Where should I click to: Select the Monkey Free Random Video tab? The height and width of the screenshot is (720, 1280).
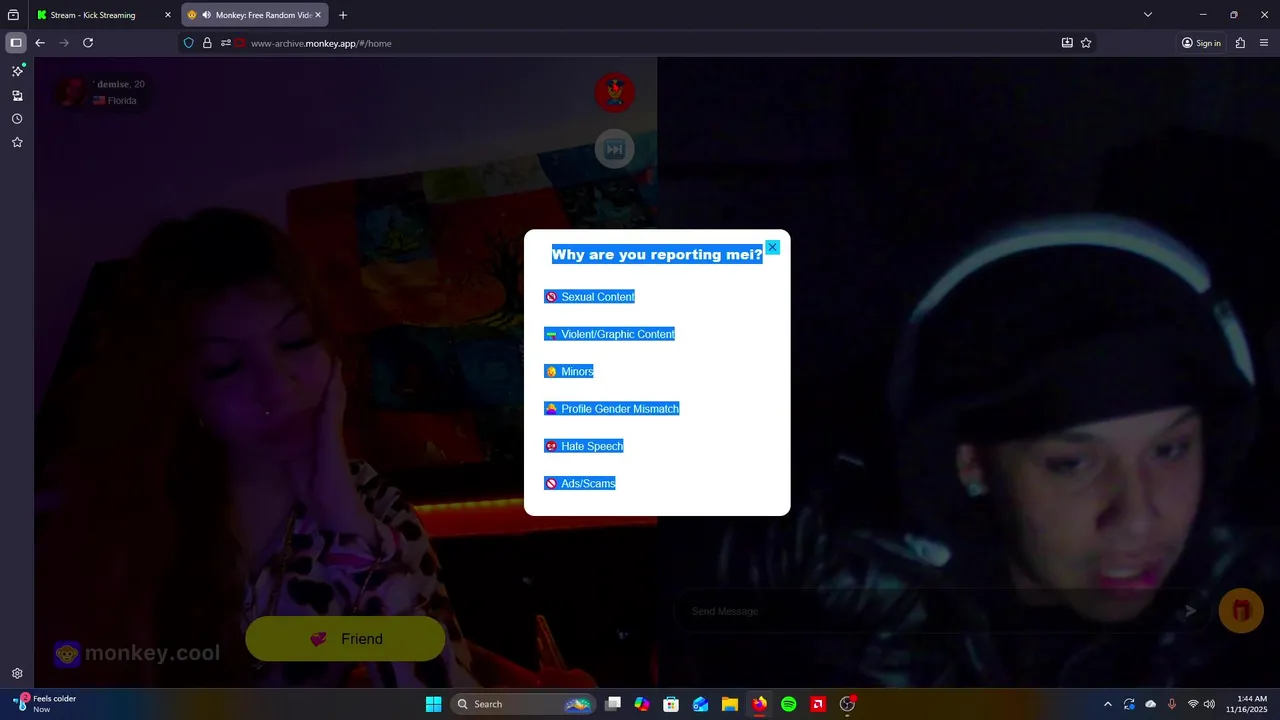[x=256, y=15]
